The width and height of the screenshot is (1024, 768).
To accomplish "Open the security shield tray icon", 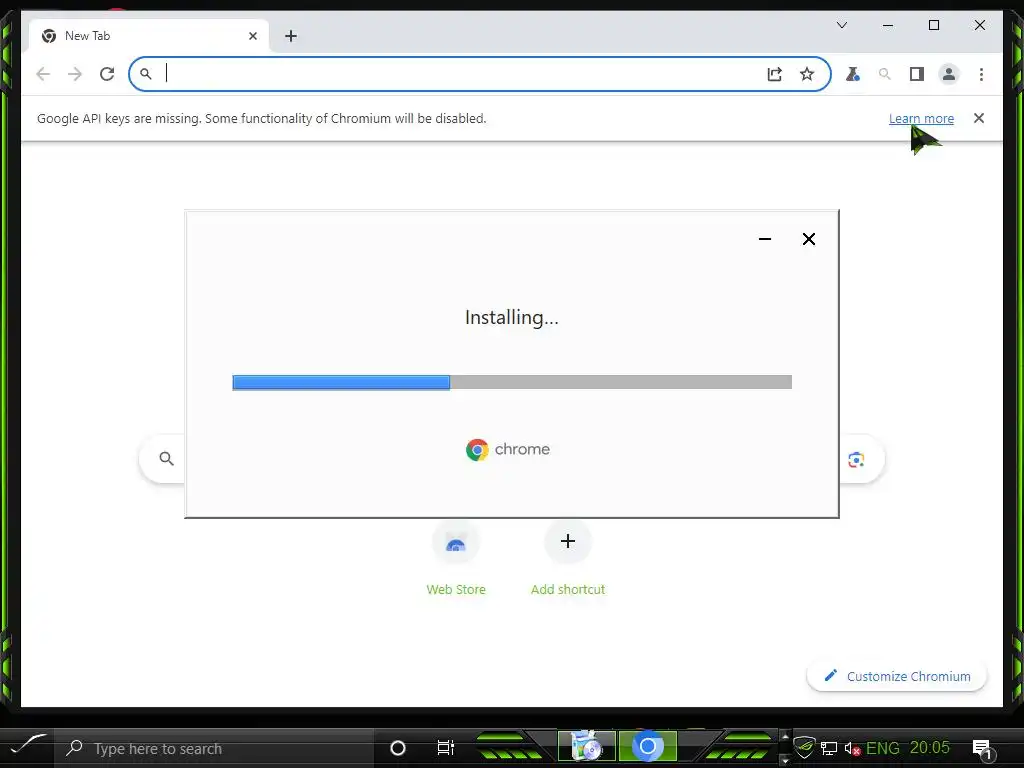I will point(805,747).
